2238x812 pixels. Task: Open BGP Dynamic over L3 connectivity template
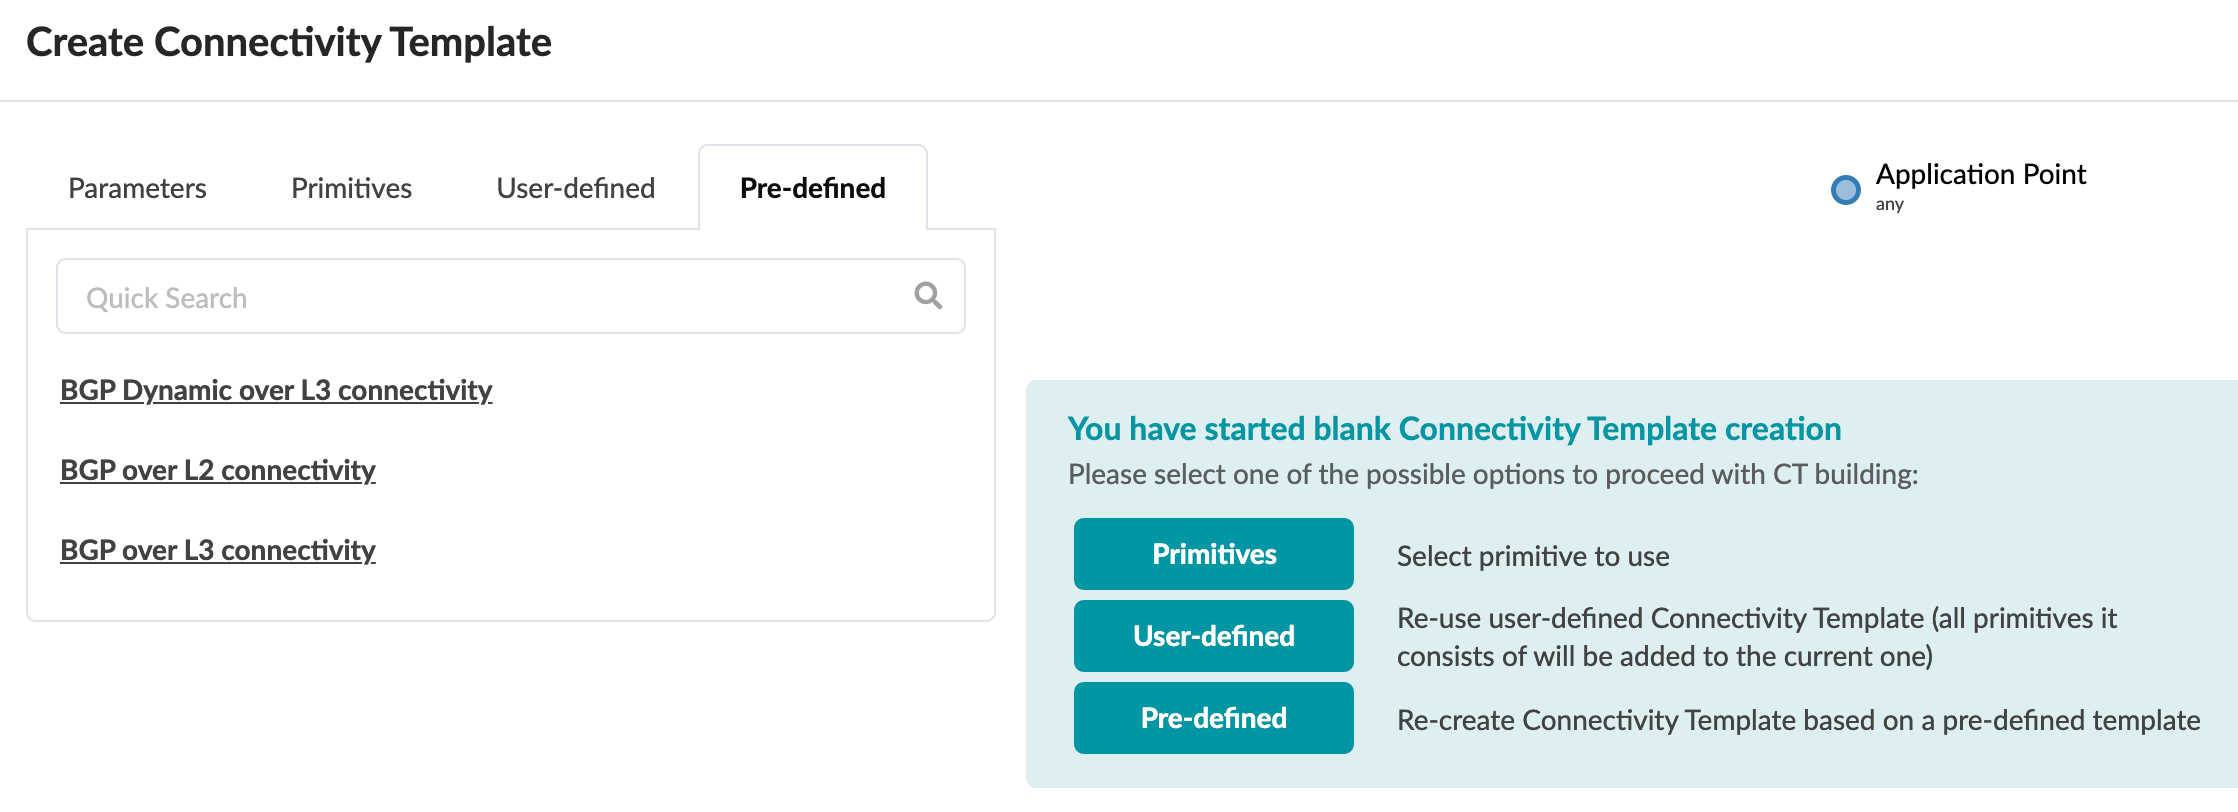[x=276, y=390]
